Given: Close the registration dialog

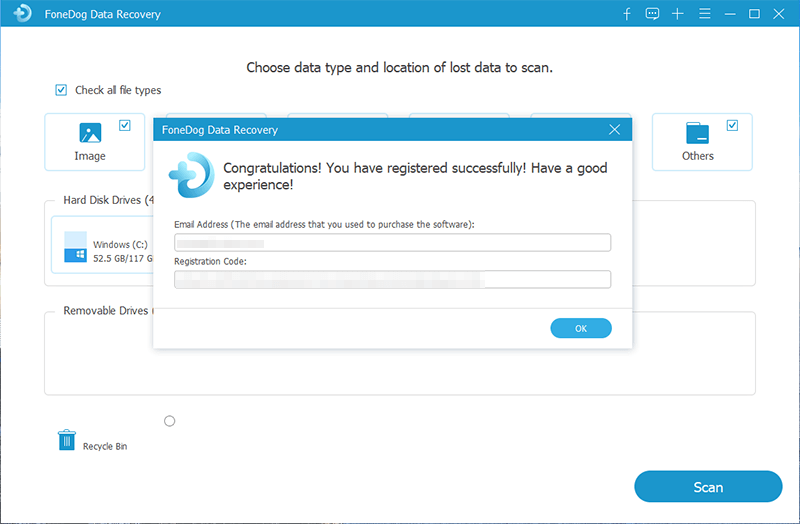Looking at the screenshot, I should click(x=614, y=130).
